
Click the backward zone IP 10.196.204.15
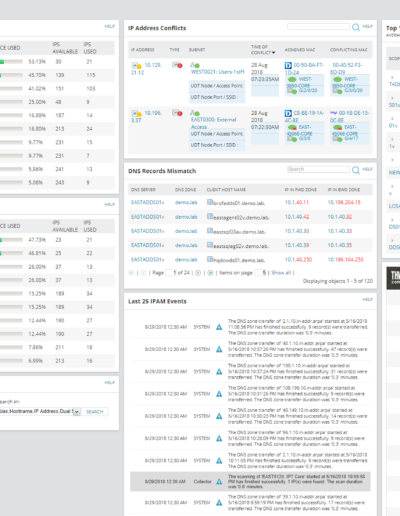pos(344,202)
